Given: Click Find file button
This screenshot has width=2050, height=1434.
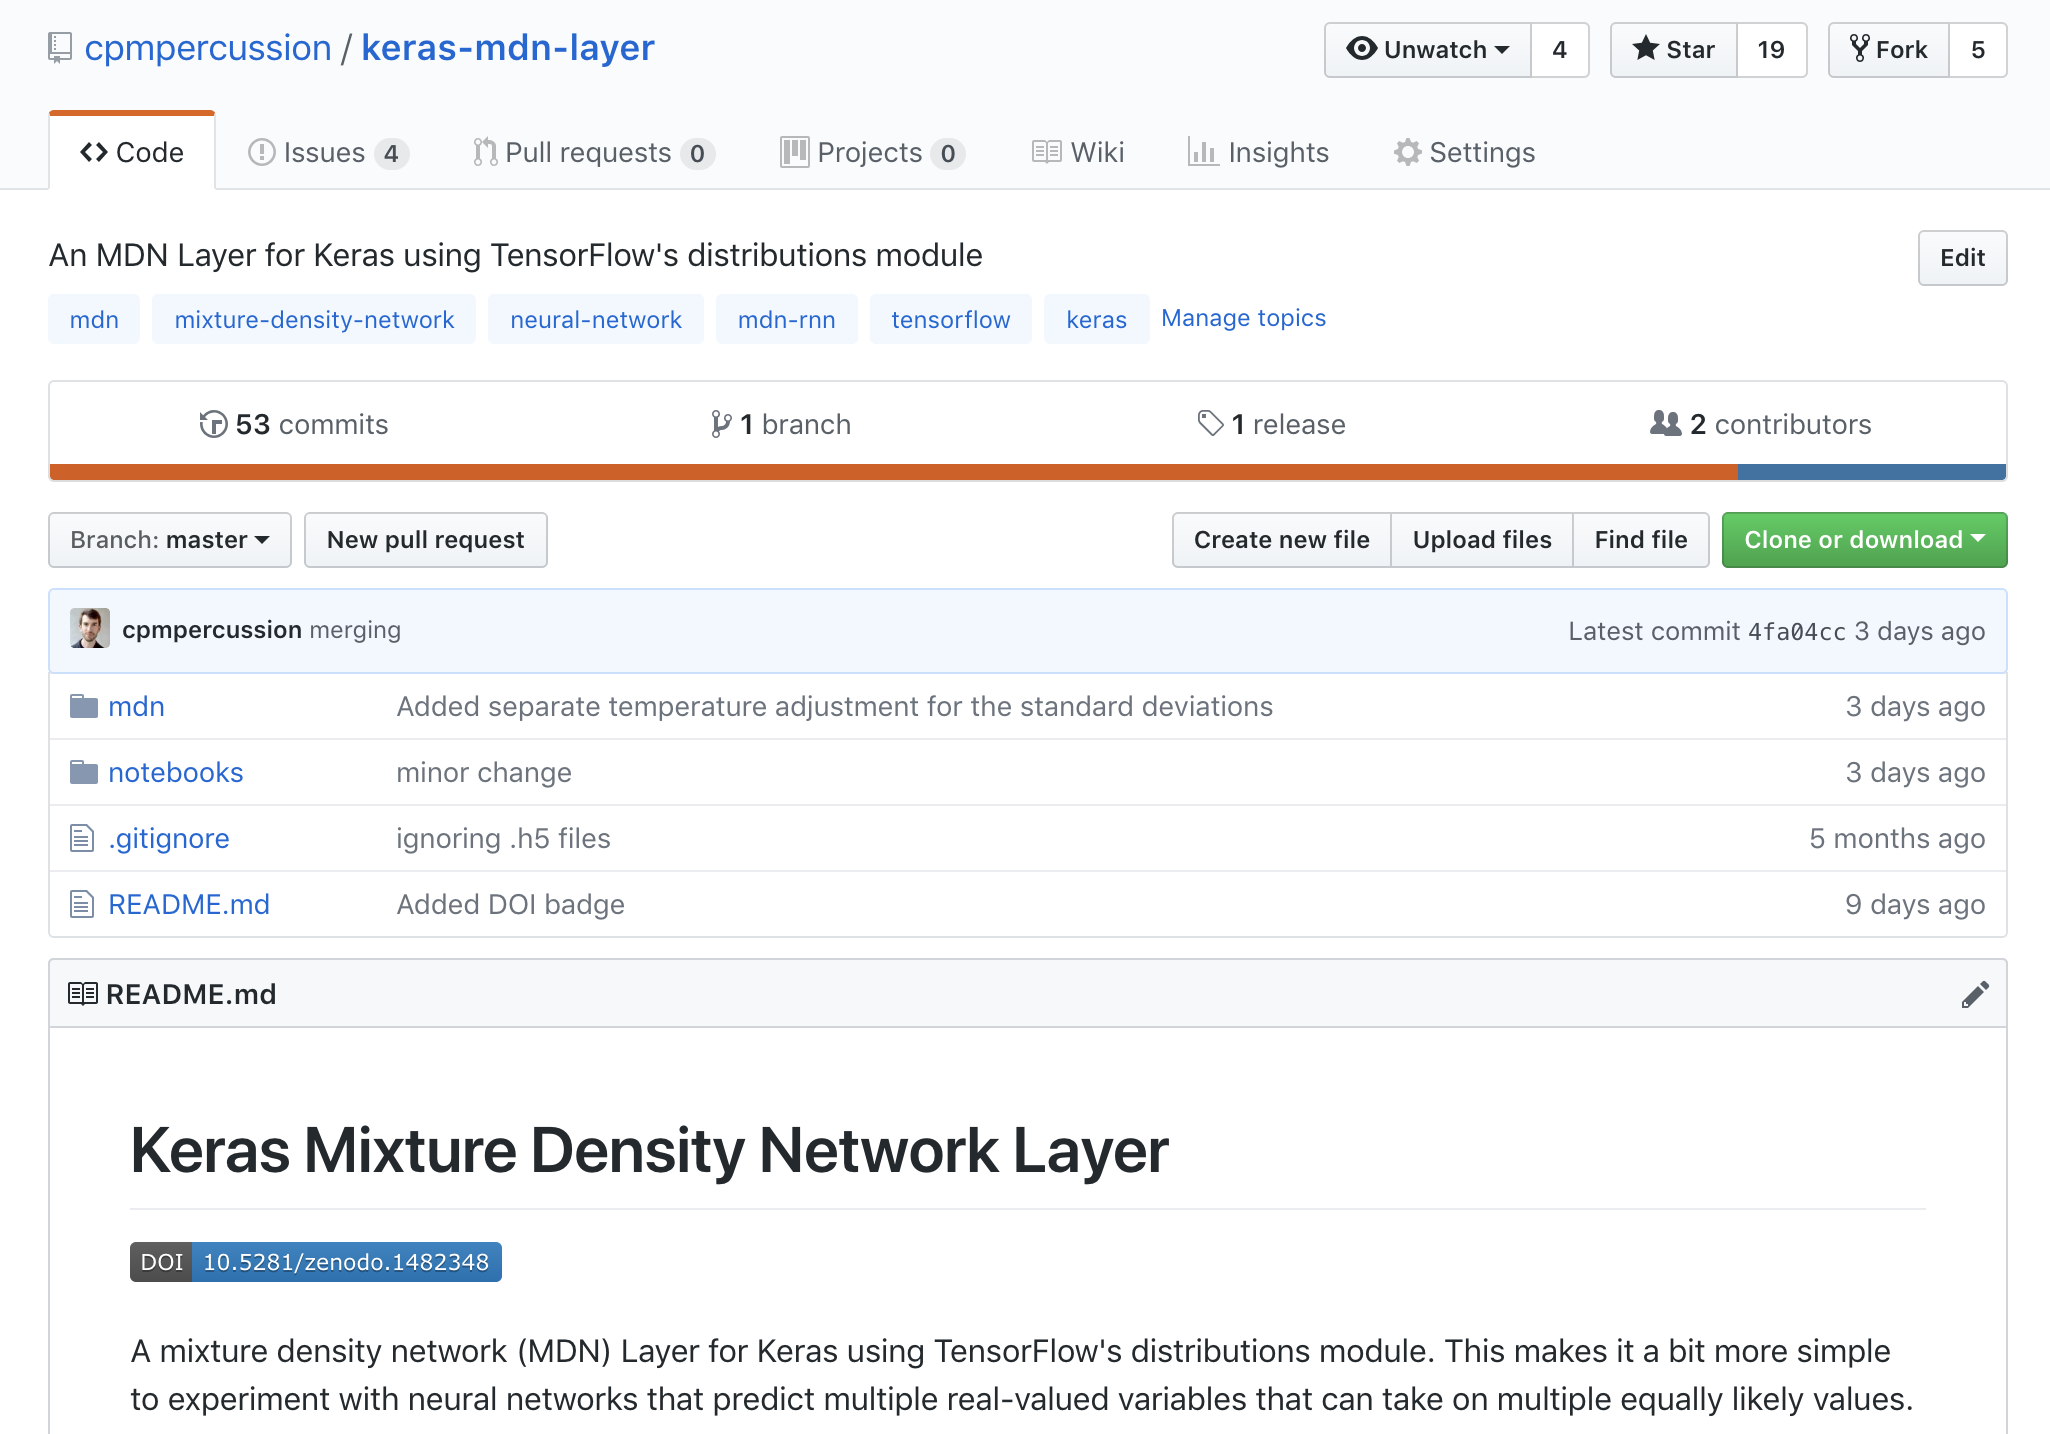Looking at the screenshot, I should (x=1641, y=540).
